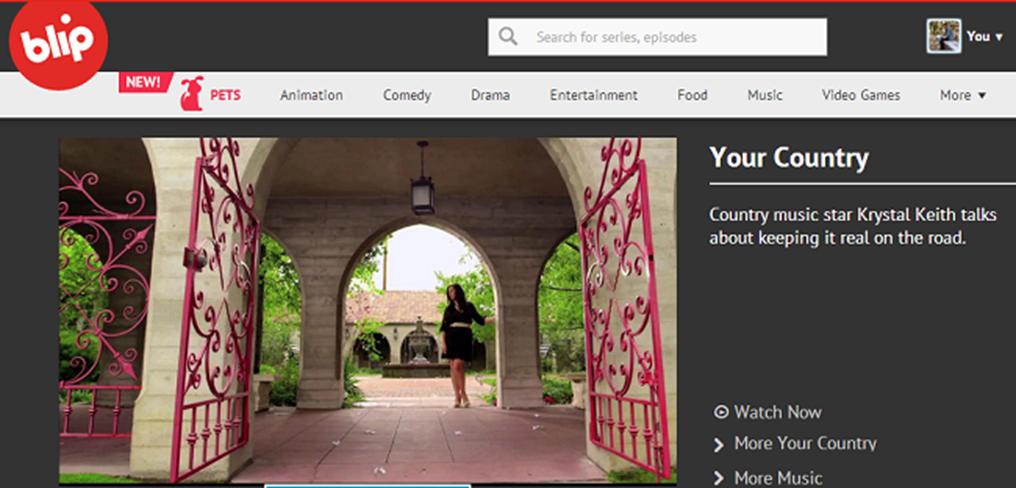Click the user avatar picture
The image size is (1016, 488).
coord(943,36)
